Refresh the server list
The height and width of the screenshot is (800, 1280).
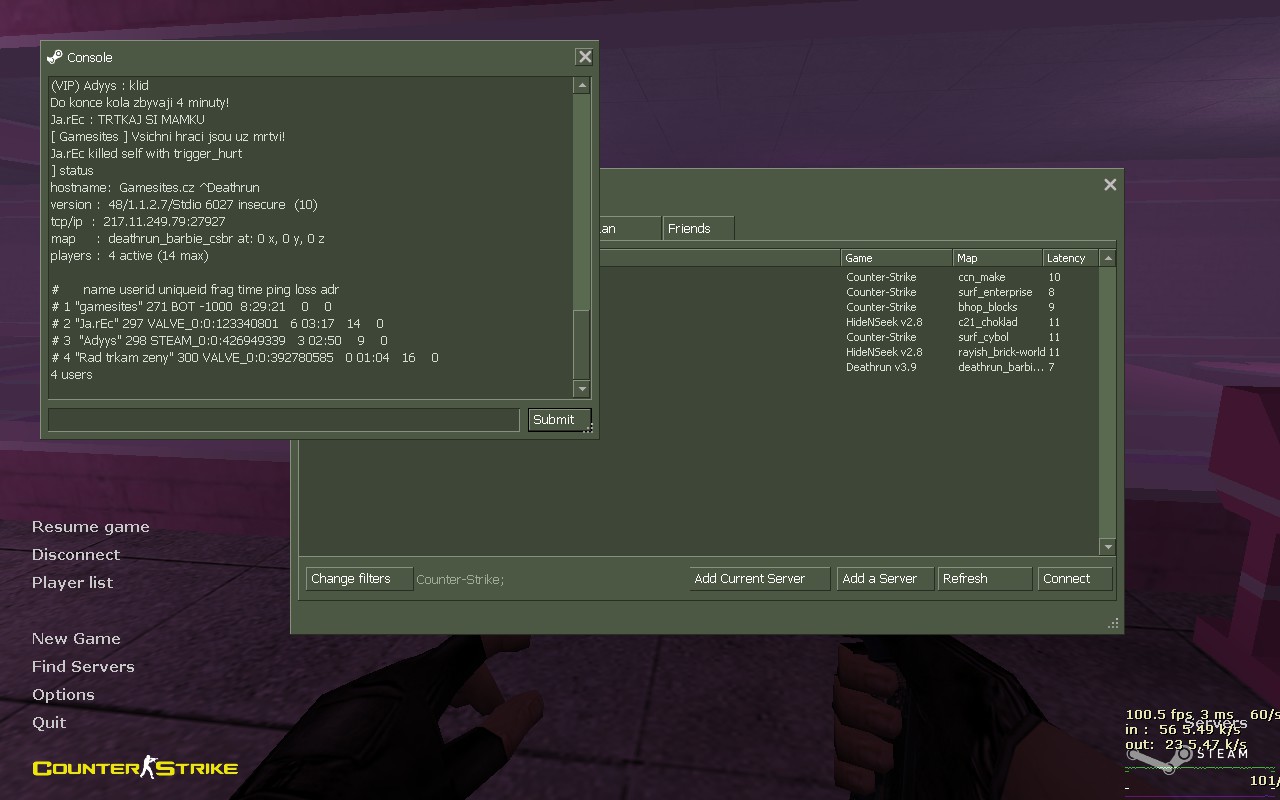(985, 579)
